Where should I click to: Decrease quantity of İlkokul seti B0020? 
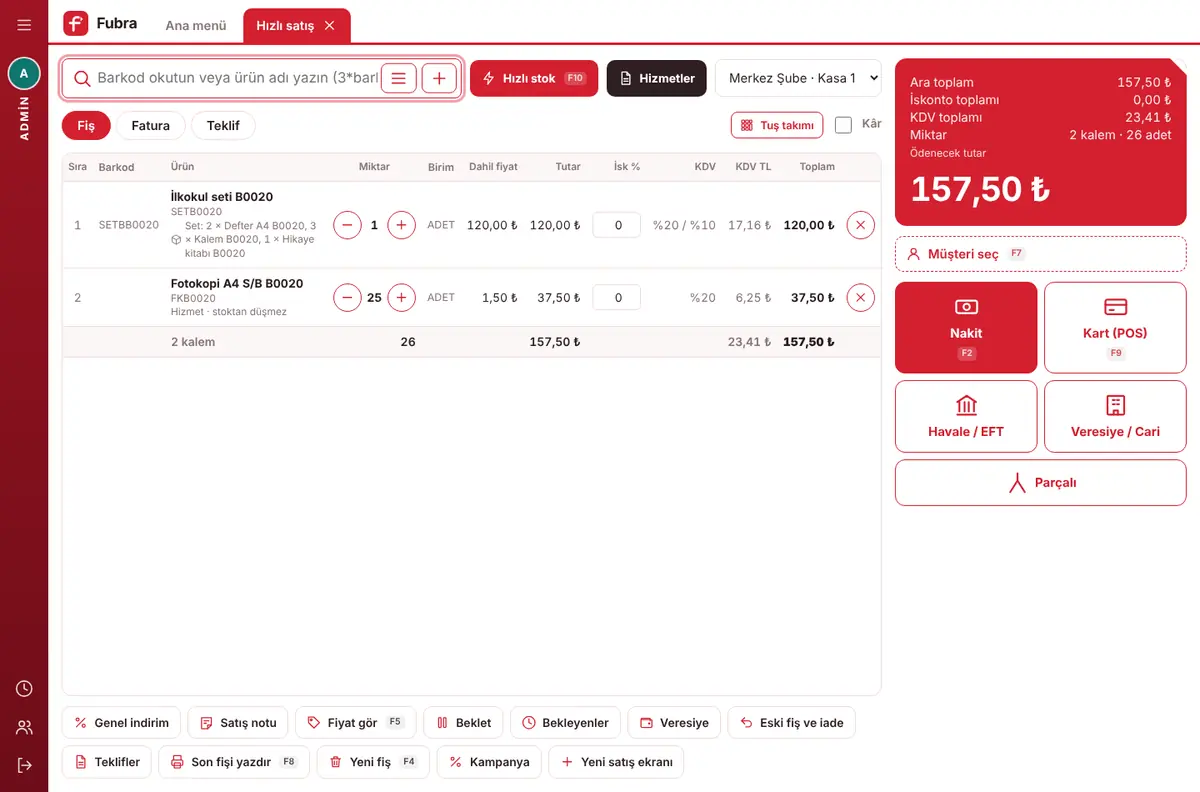pos(347,225)
